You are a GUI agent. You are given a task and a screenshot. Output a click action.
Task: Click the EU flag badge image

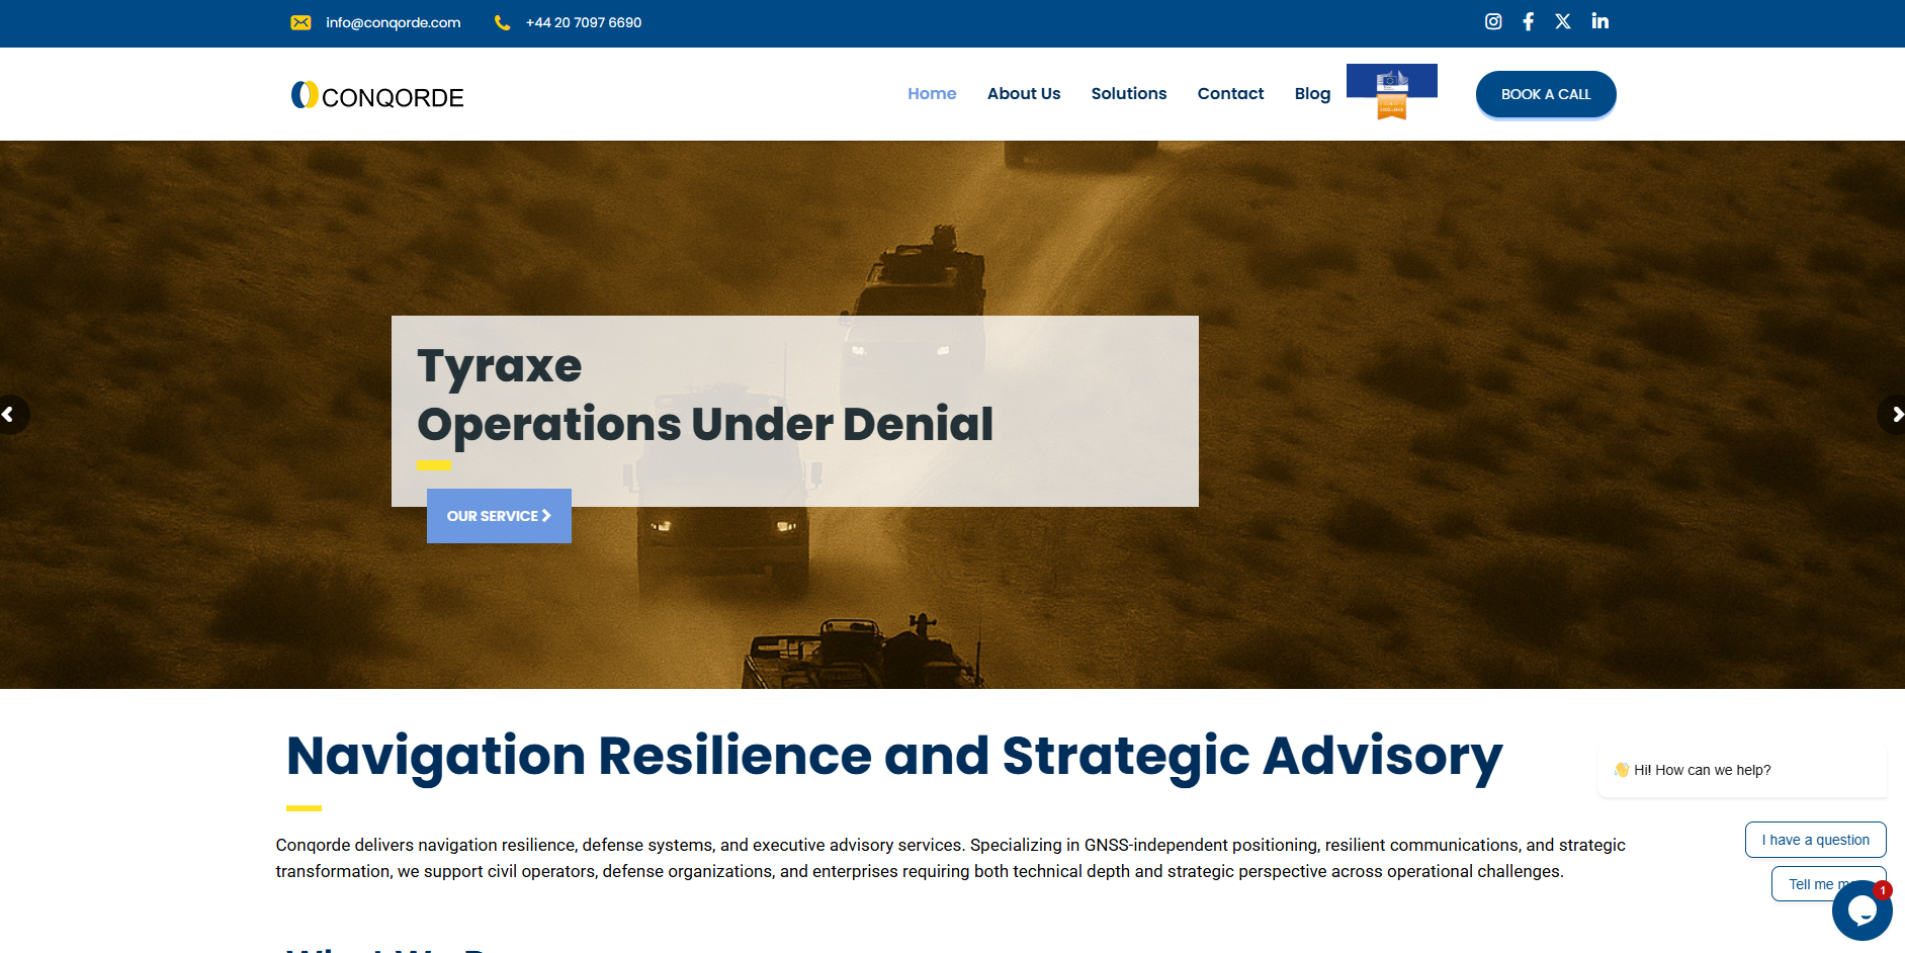[x=1391, y=92]
